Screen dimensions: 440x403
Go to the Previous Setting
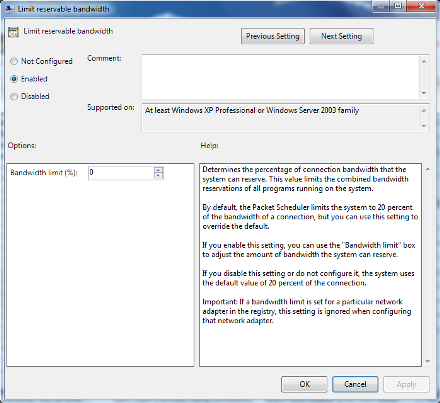[x=273, y=36]
